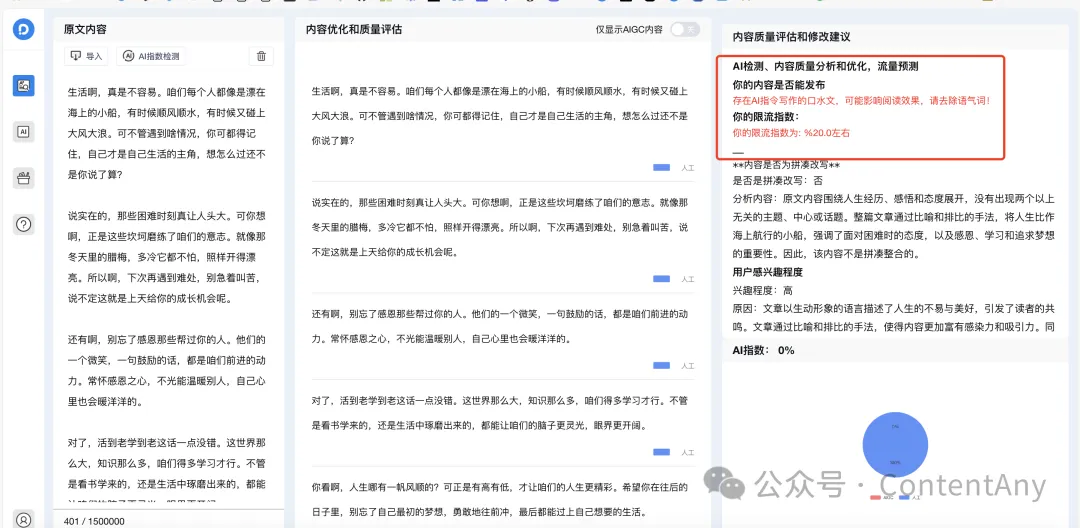Image resolution: width=1080 pixels, height=528 pixels.
Task: Click the 用户感兴趣程度 heading
Action: point(768,271)
